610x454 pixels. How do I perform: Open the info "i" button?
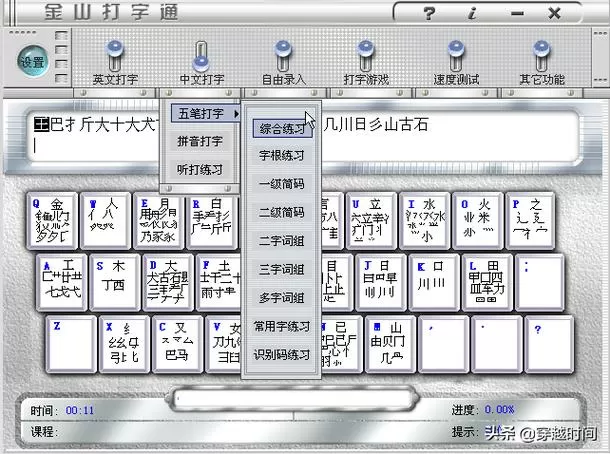coord(472,14)
